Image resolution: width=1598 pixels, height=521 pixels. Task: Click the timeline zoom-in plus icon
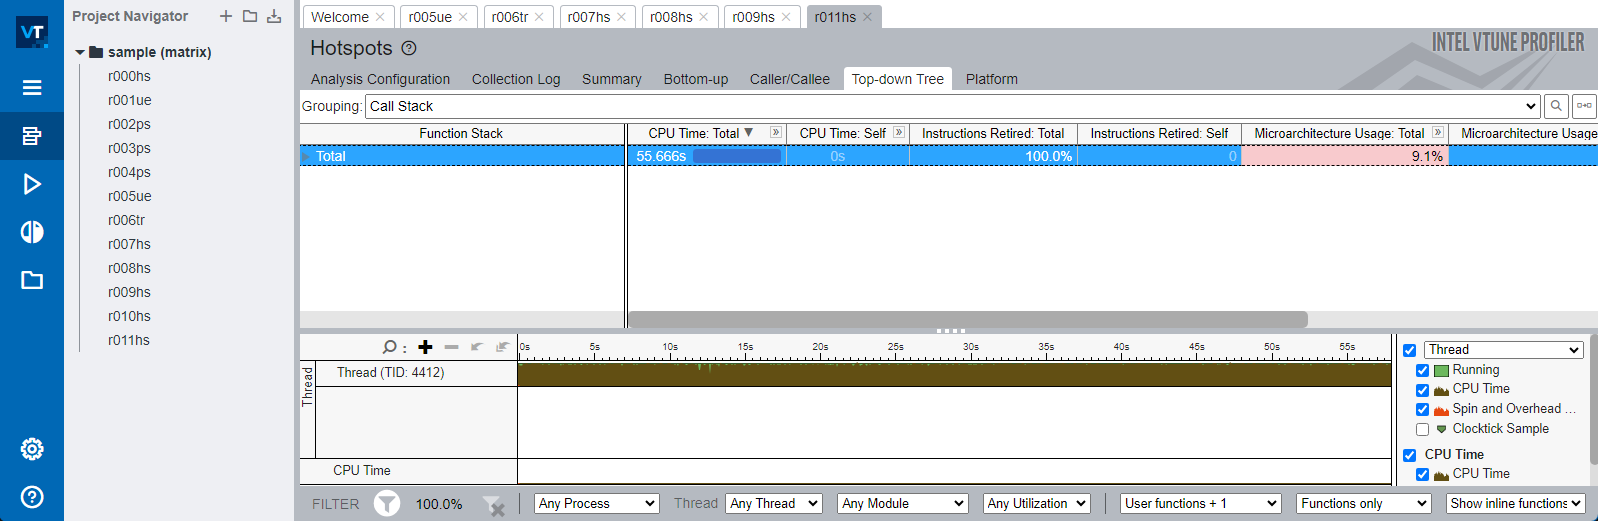pos(425,347)
